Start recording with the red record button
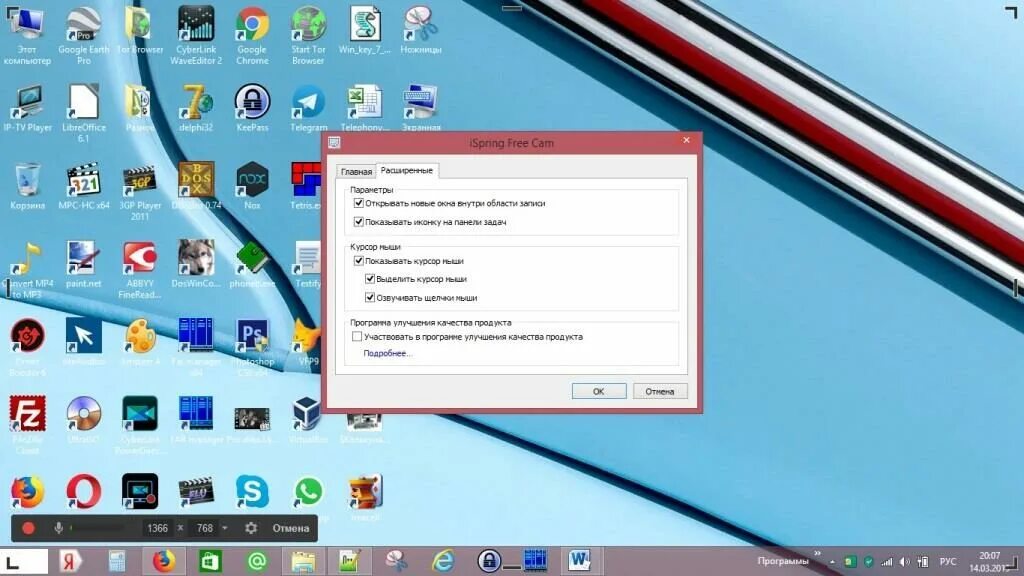Image resolution: width=1024 pixels, height=576 pixels. coord(28,528)
